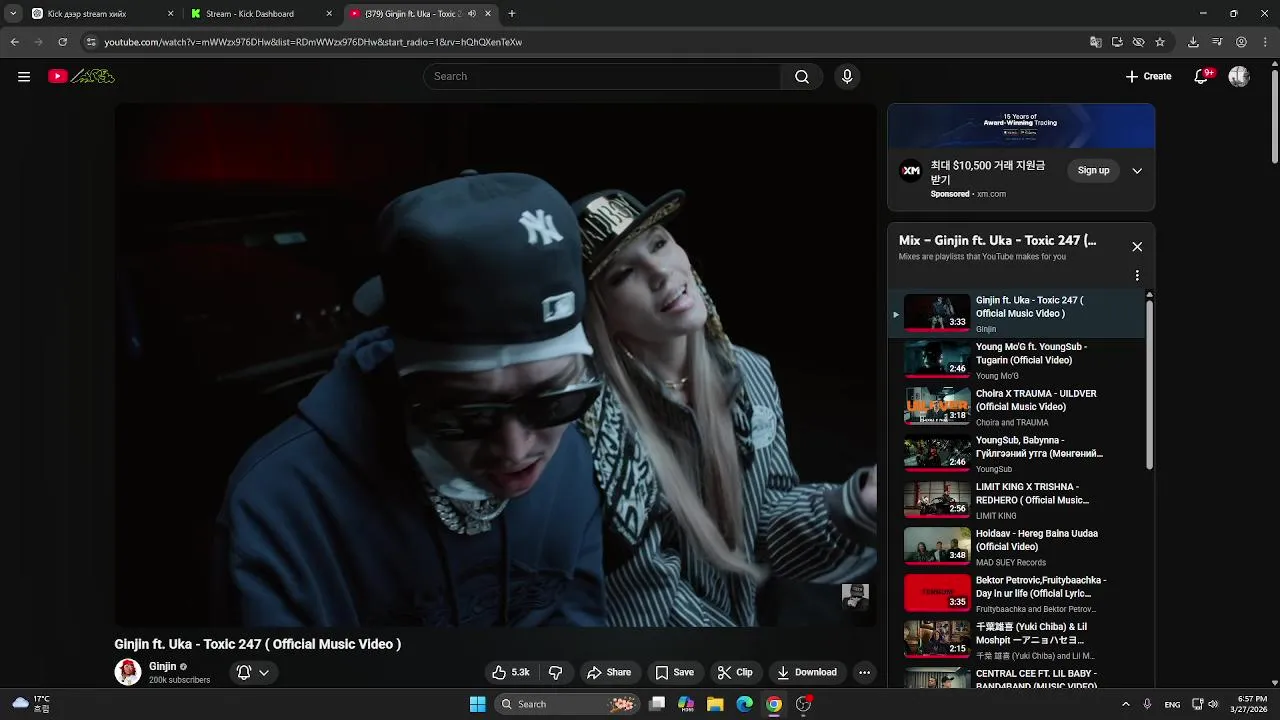This screenshot has width=1280, height=720.
Task: Download the video
Action: 807,673
